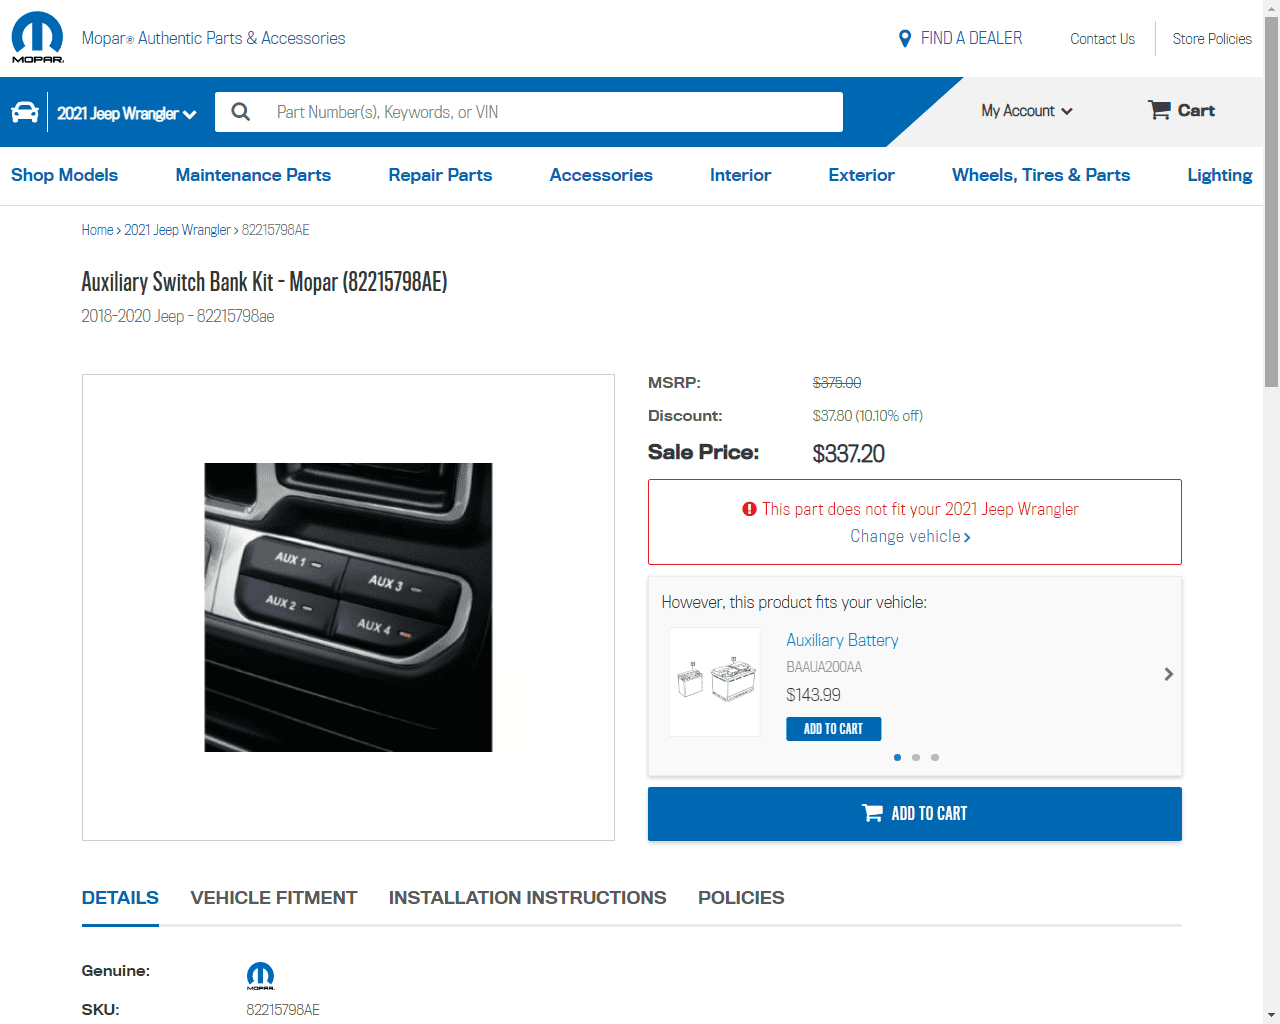Click the location pin icon beside Find a Dealer
The width and height of the screenshot is (1280, 1024).
905,39
